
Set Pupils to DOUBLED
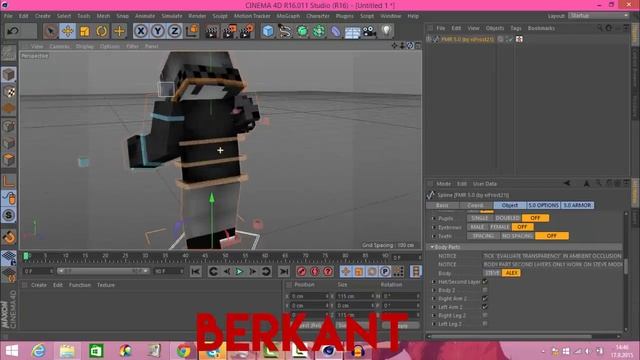(x=507, y=218)
